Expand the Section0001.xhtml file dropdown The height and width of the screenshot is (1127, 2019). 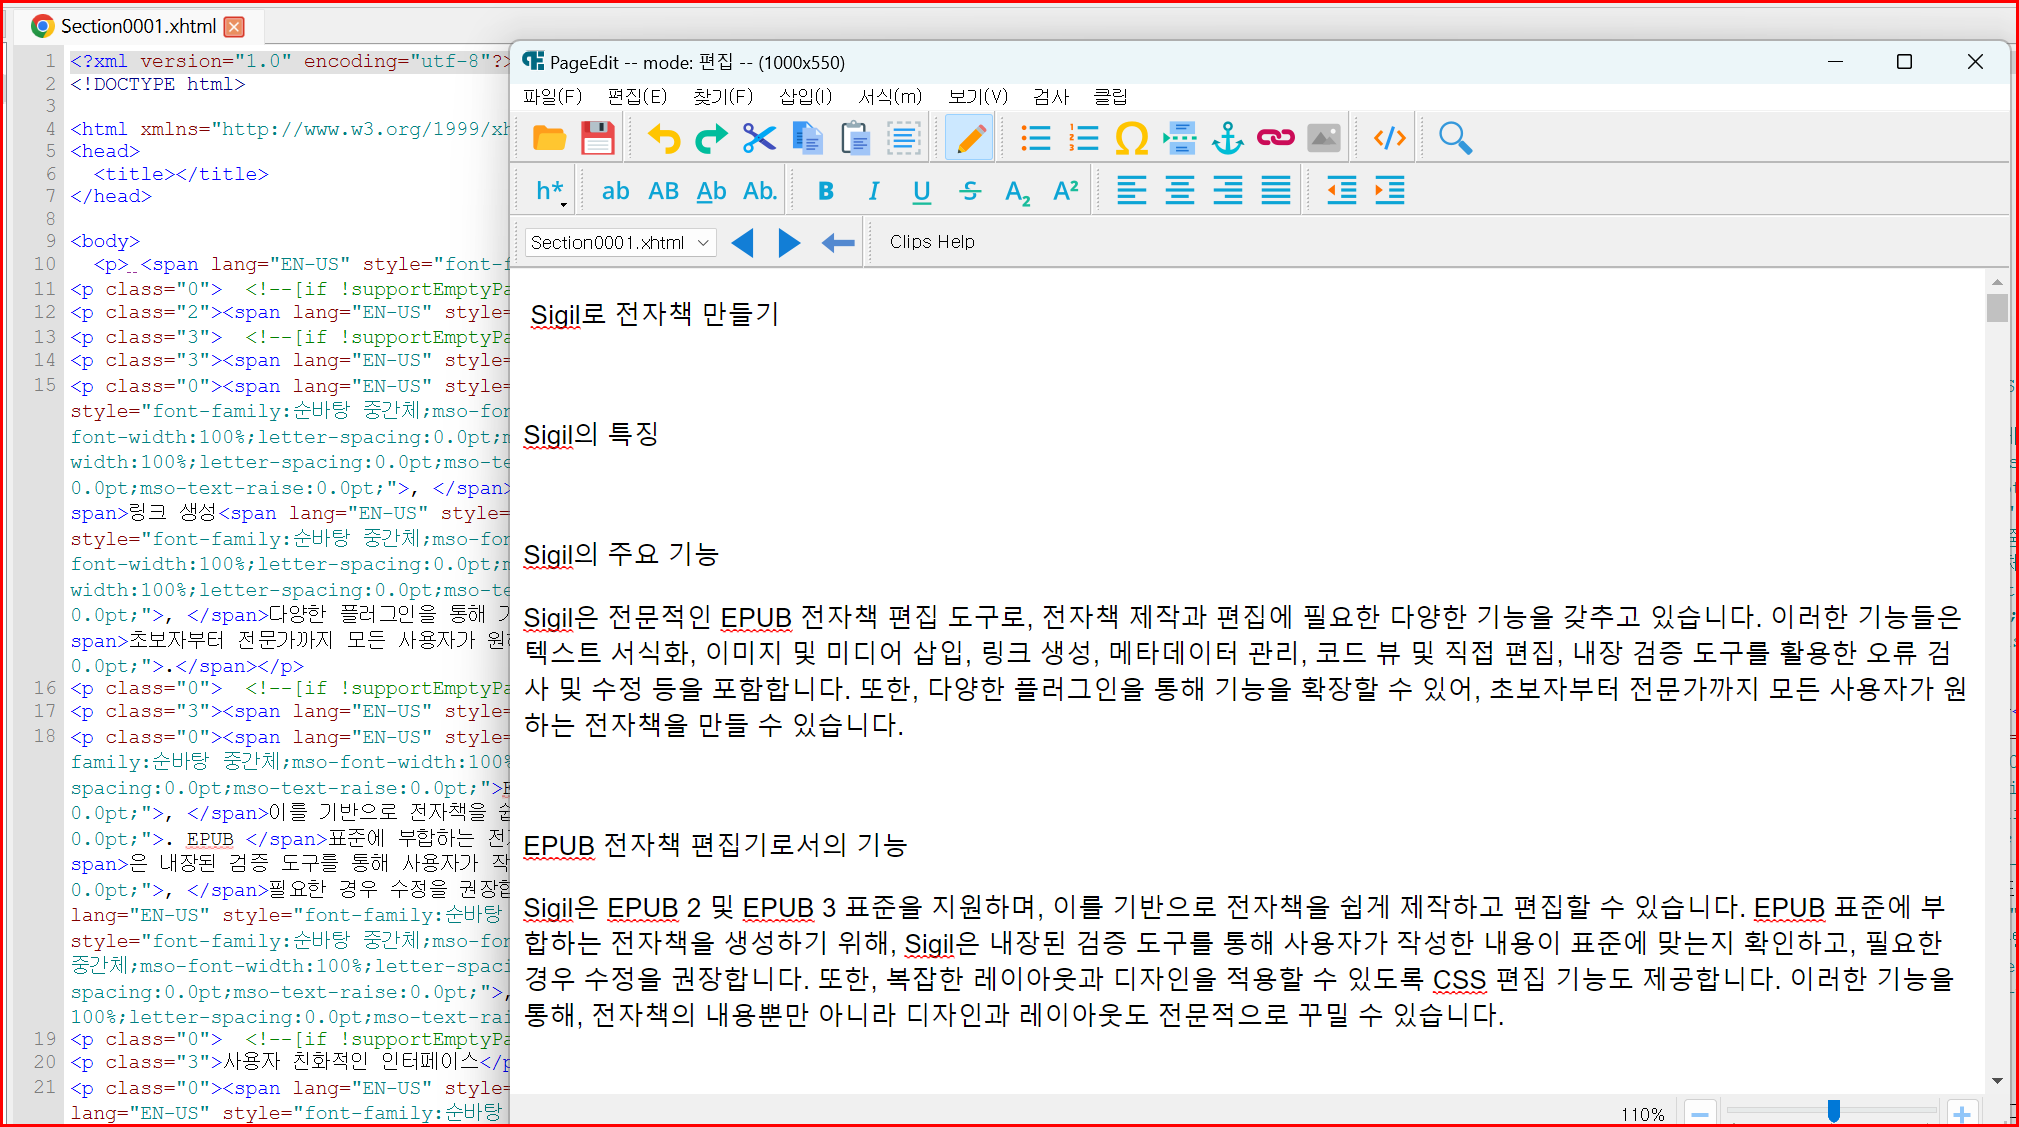703,243
